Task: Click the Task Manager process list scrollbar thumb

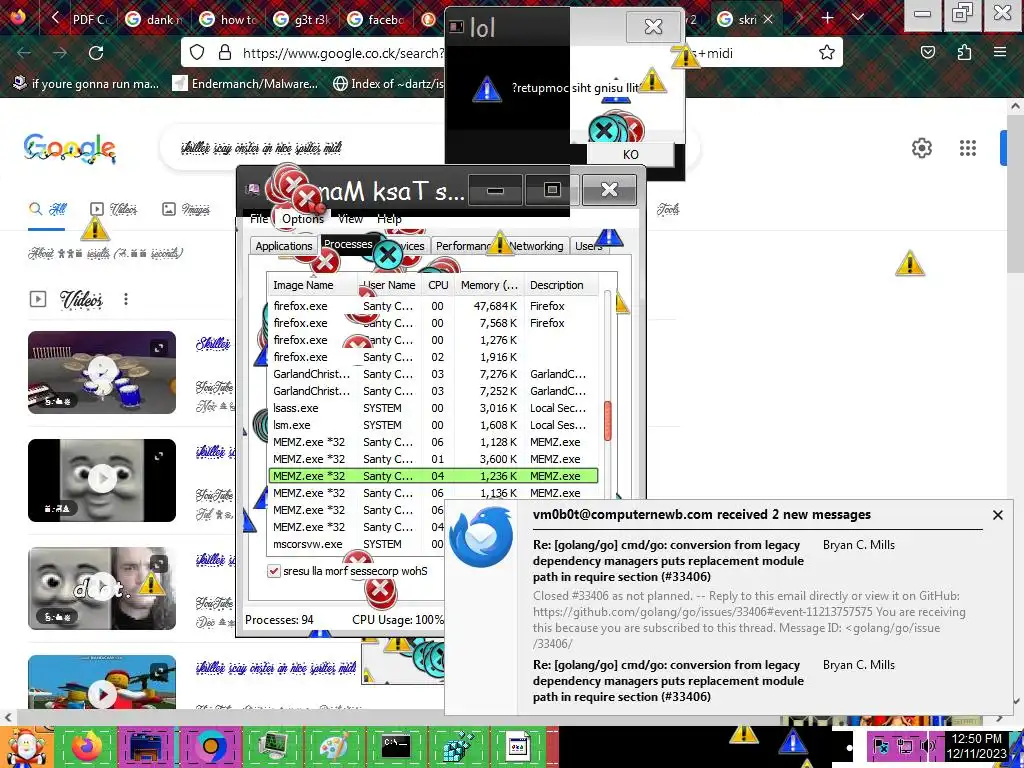Action: (x=607, y=420)
